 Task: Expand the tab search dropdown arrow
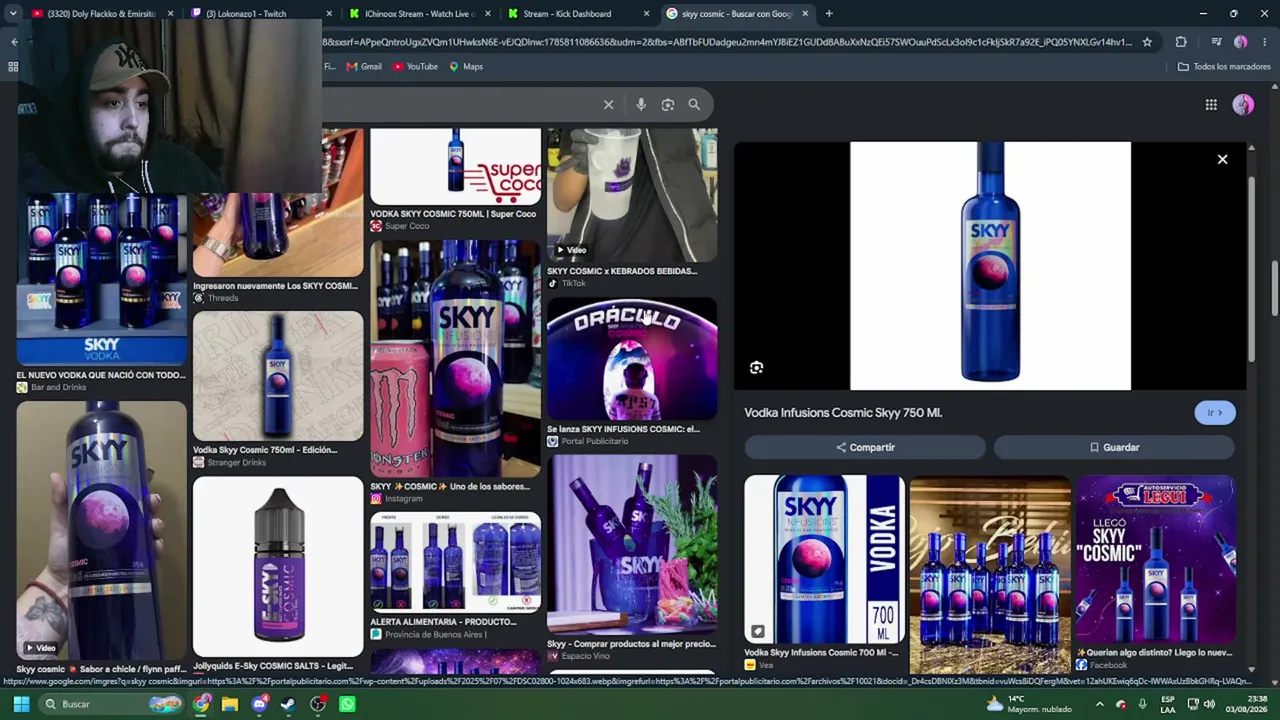pos(13,14)
